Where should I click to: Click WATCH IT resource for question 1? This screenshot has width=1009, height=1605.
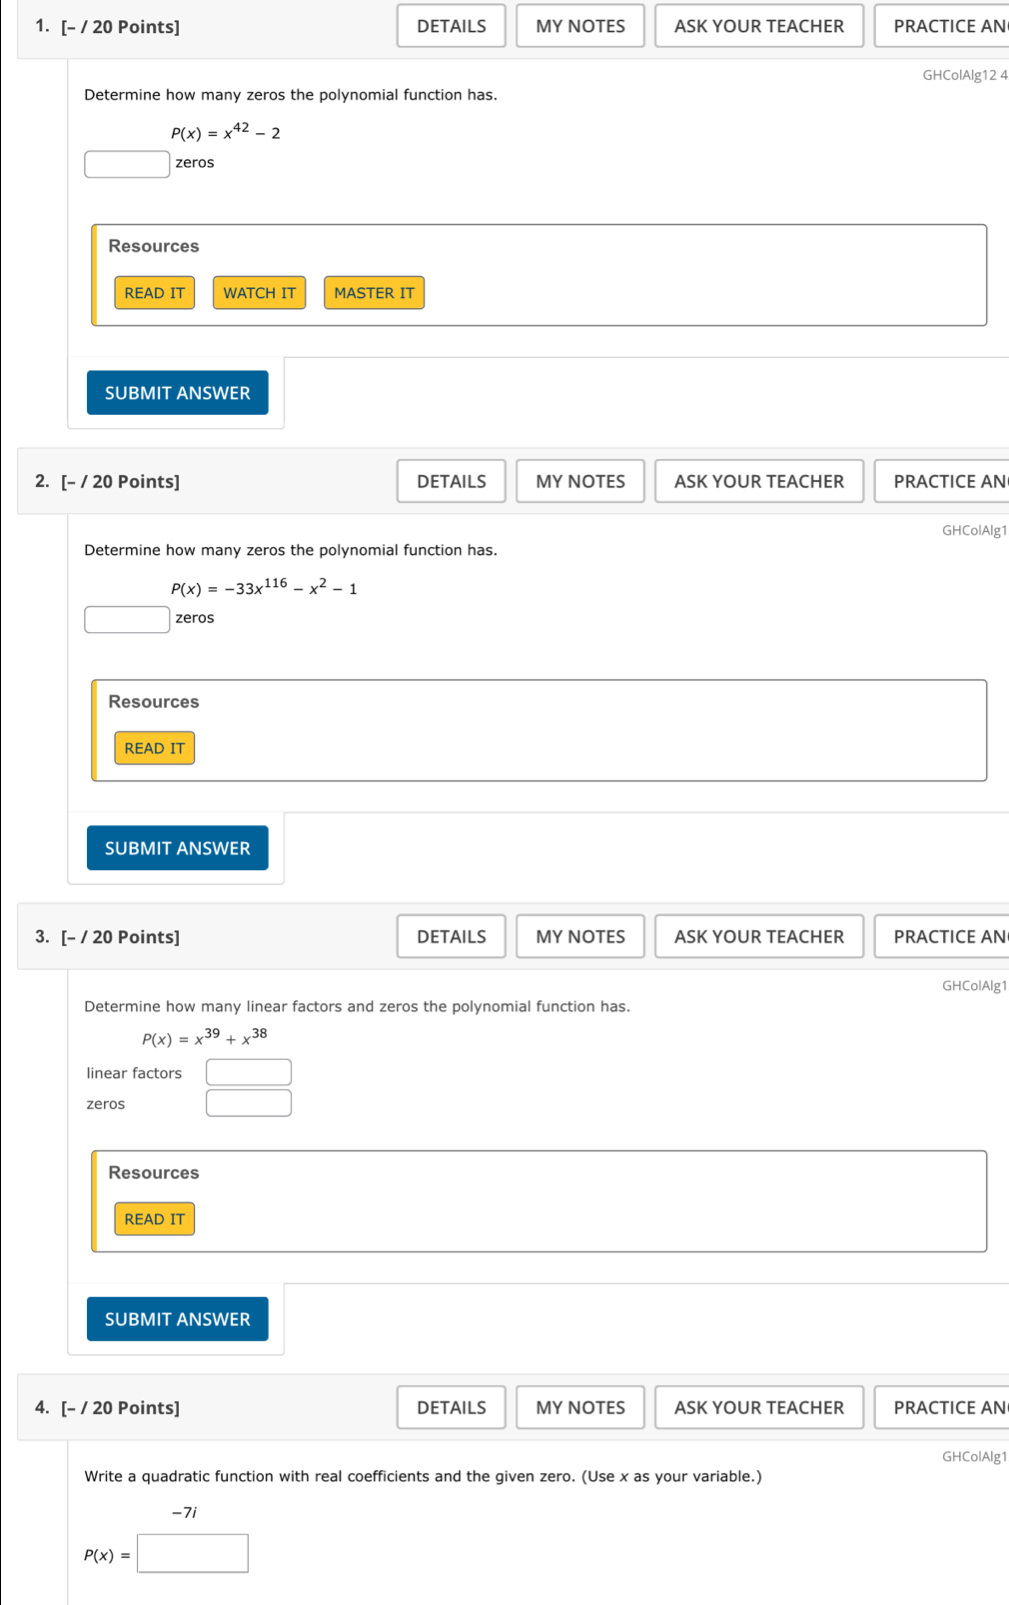pyautogui.click(x=259, y=292)
